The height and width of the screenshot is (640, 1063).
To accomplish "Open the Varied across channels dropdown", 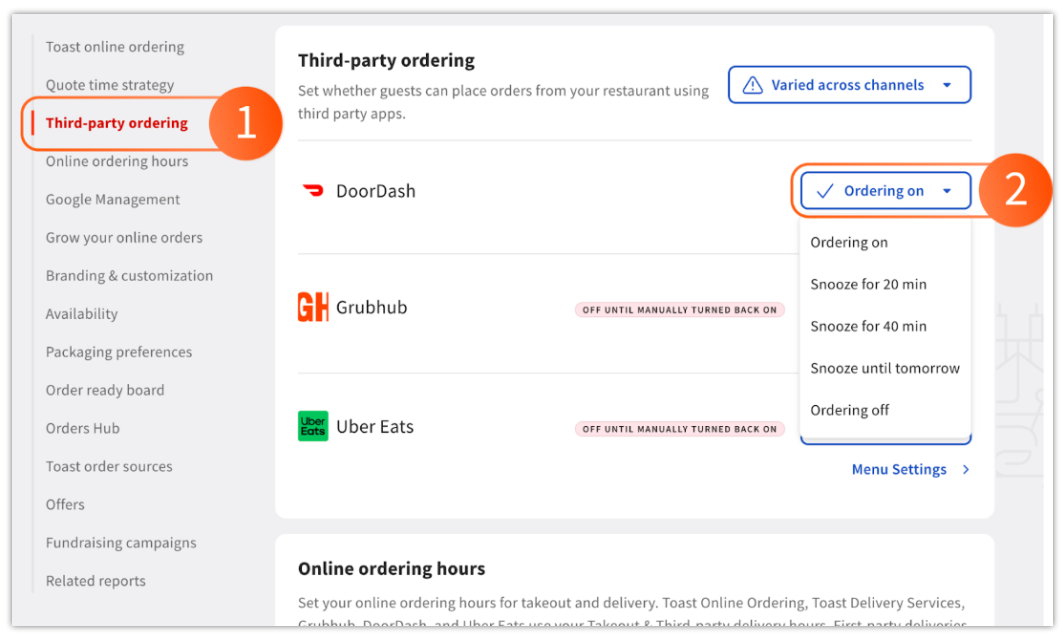I will [849, 85].
